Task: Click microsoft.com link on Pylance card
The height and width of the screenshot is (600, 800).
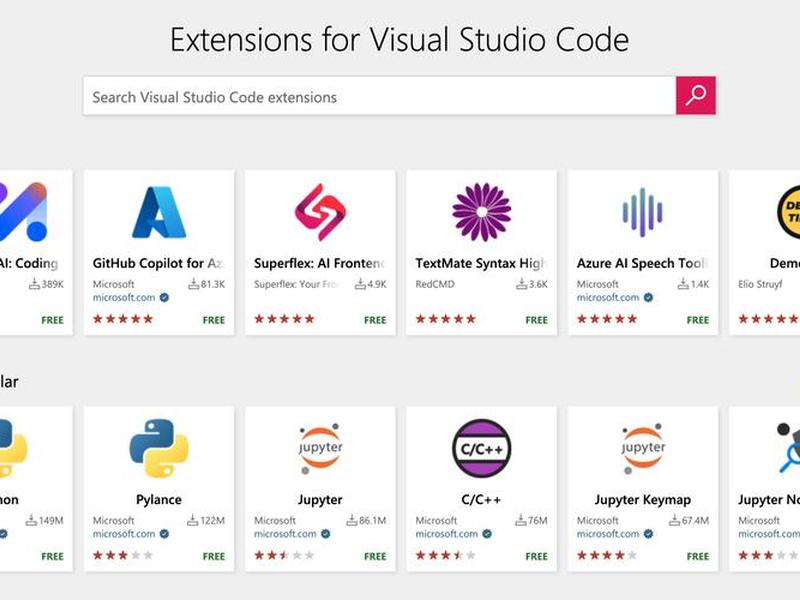Action: [124, 534]
